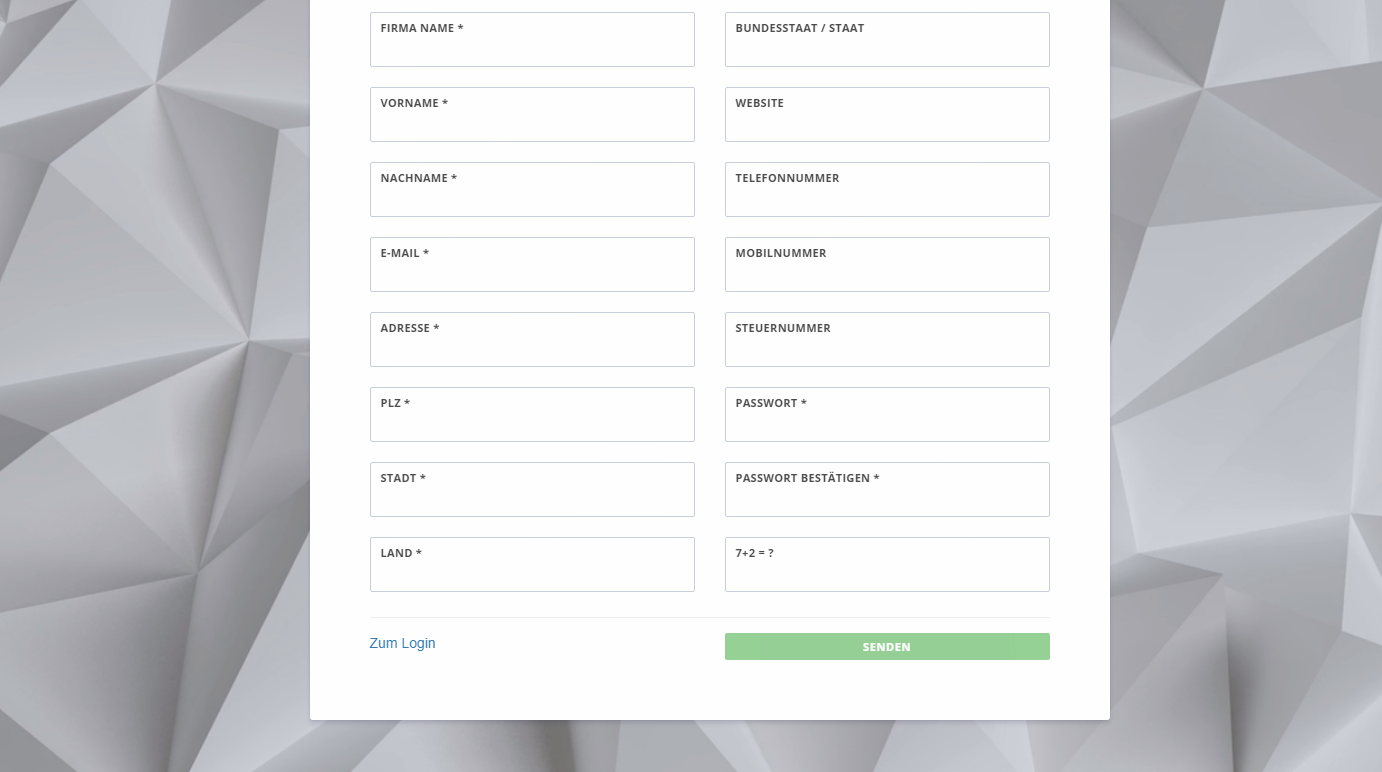Click the Firma Name input field
This screenshot has width=1382, height=772.
coord(532,47)
